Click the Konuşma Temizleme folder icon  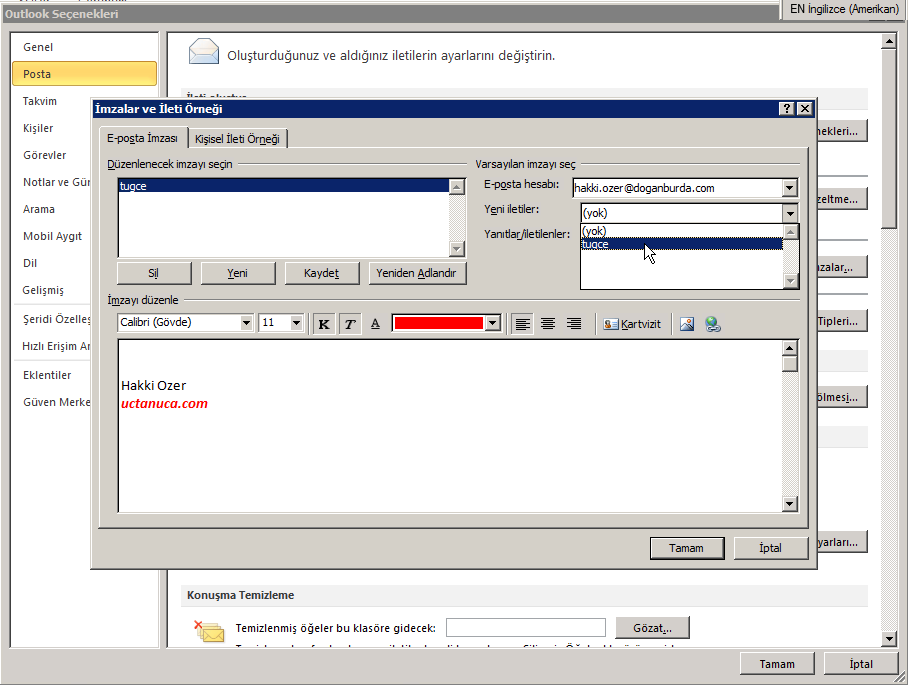[209, 631]
